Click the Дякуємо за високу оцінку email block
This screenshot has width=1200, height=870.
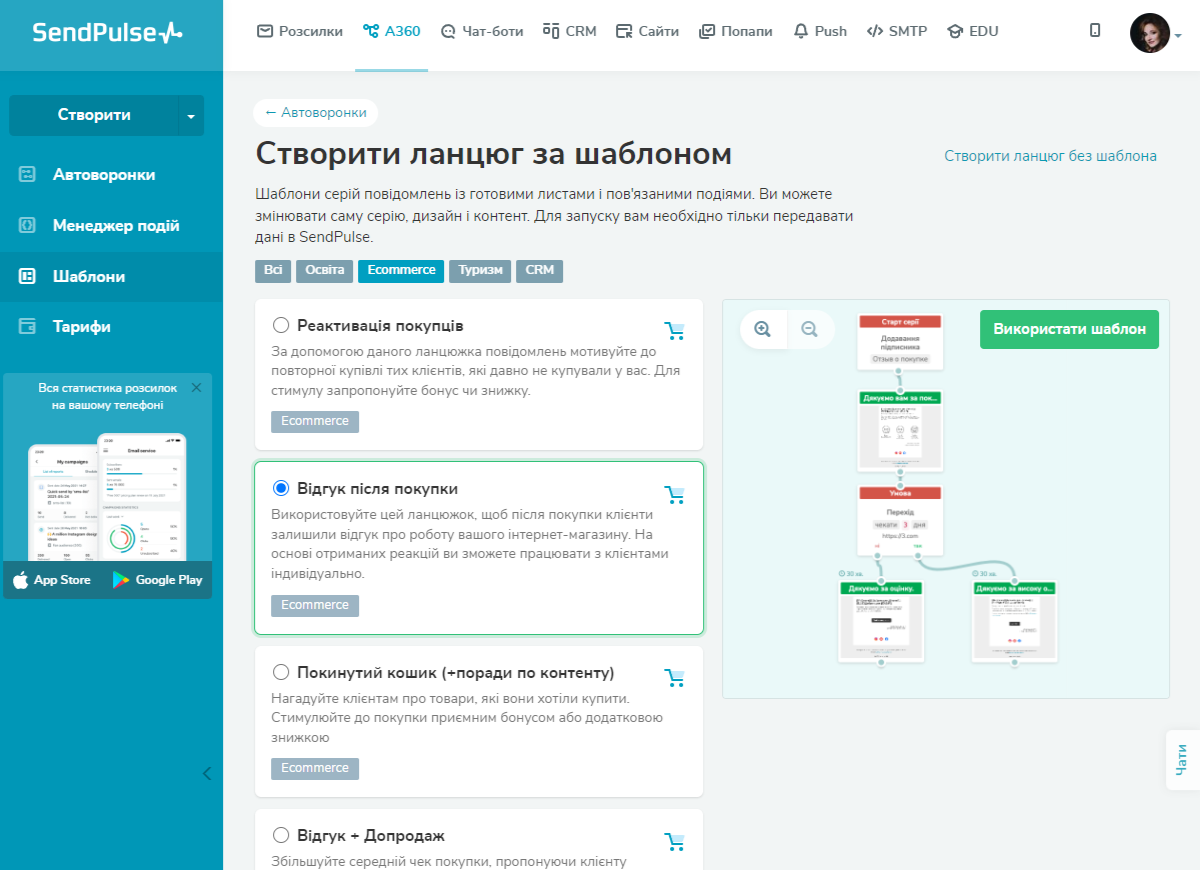1014,621
